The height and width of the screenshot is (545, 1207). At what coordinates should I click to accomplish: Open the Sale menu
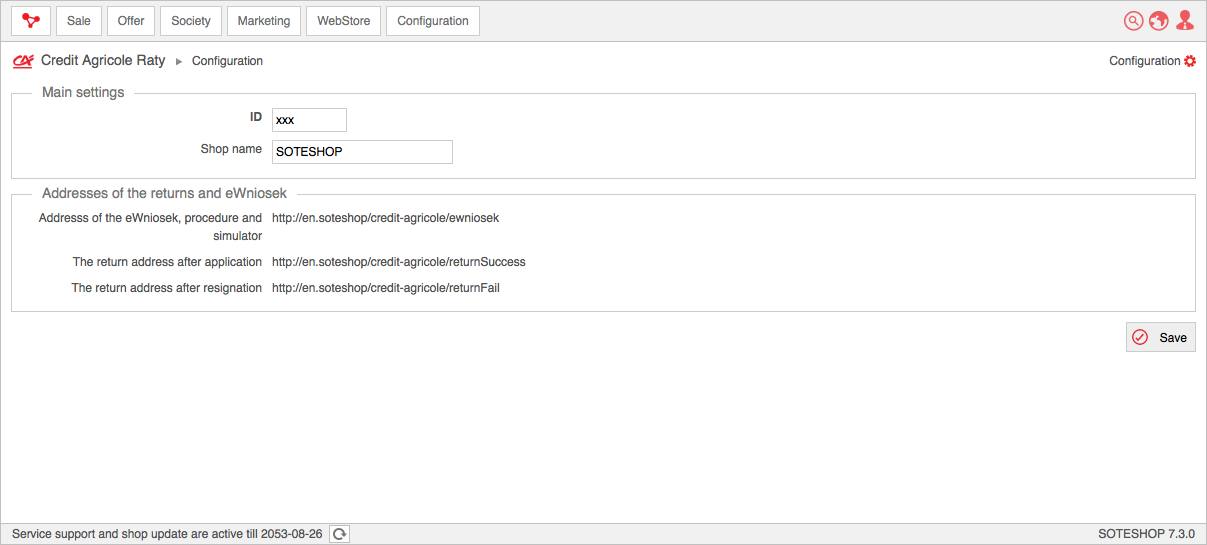79,21
